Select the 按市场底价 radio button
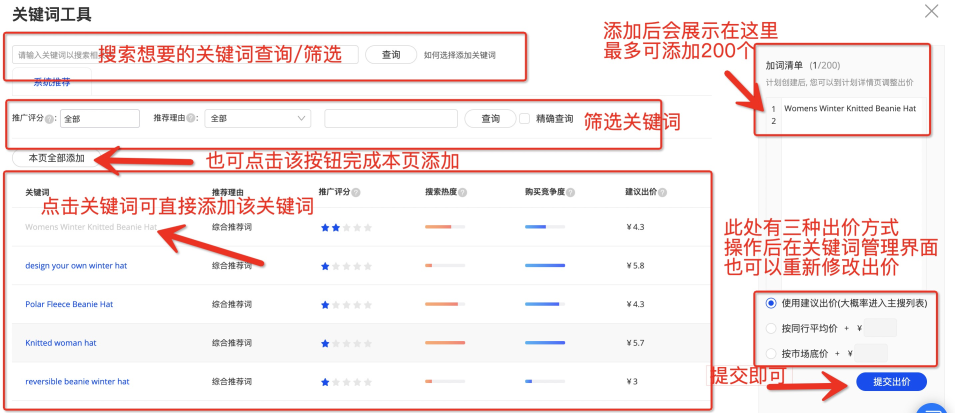Viewport: 955px width, 413px height. tap(769, 353)
